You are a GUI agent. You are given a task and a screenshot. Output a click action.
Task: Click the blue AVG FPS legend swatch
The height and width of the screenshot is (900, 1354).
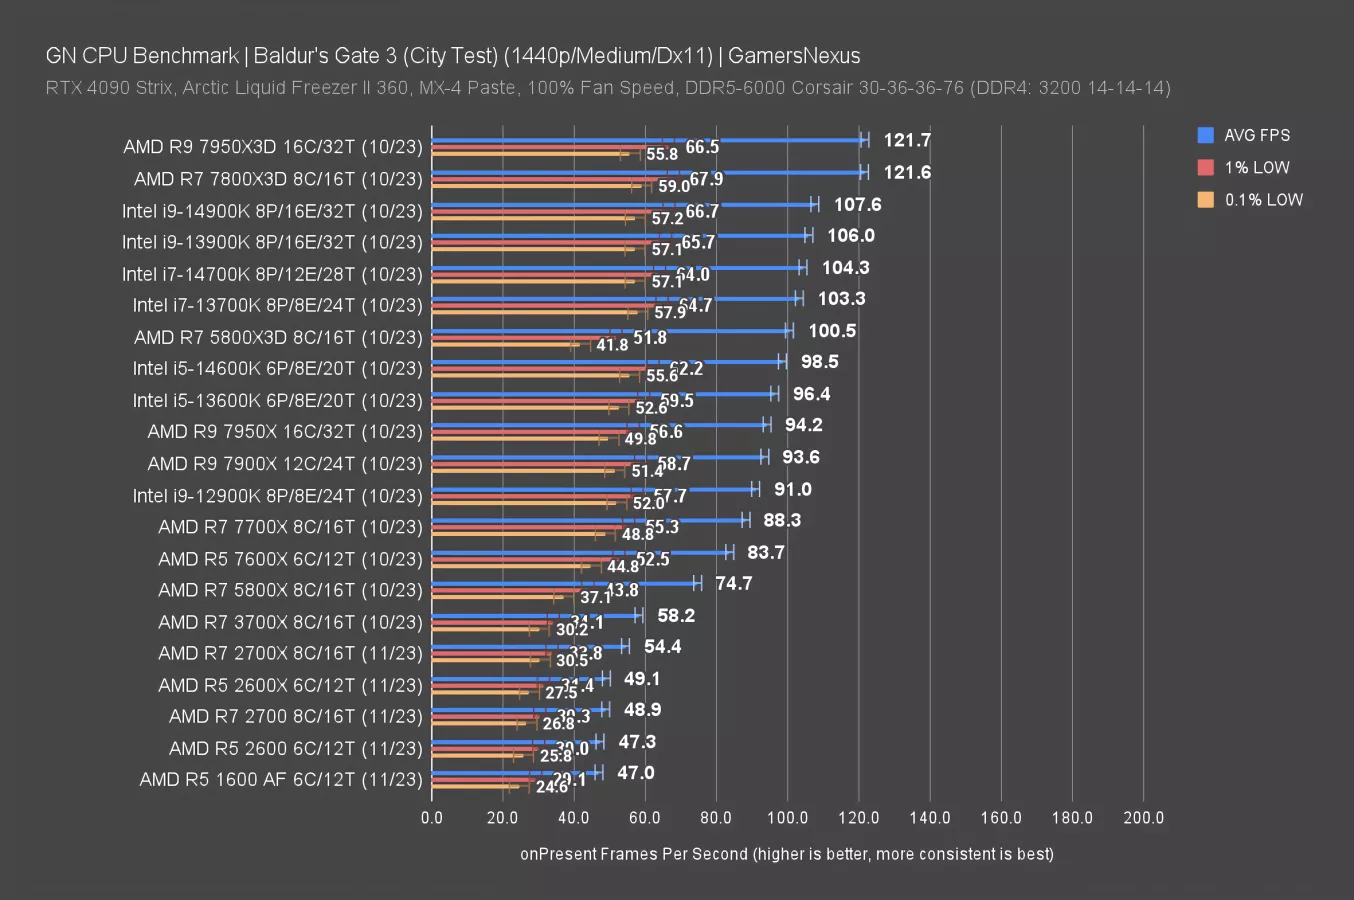(x=1205, y=135)
